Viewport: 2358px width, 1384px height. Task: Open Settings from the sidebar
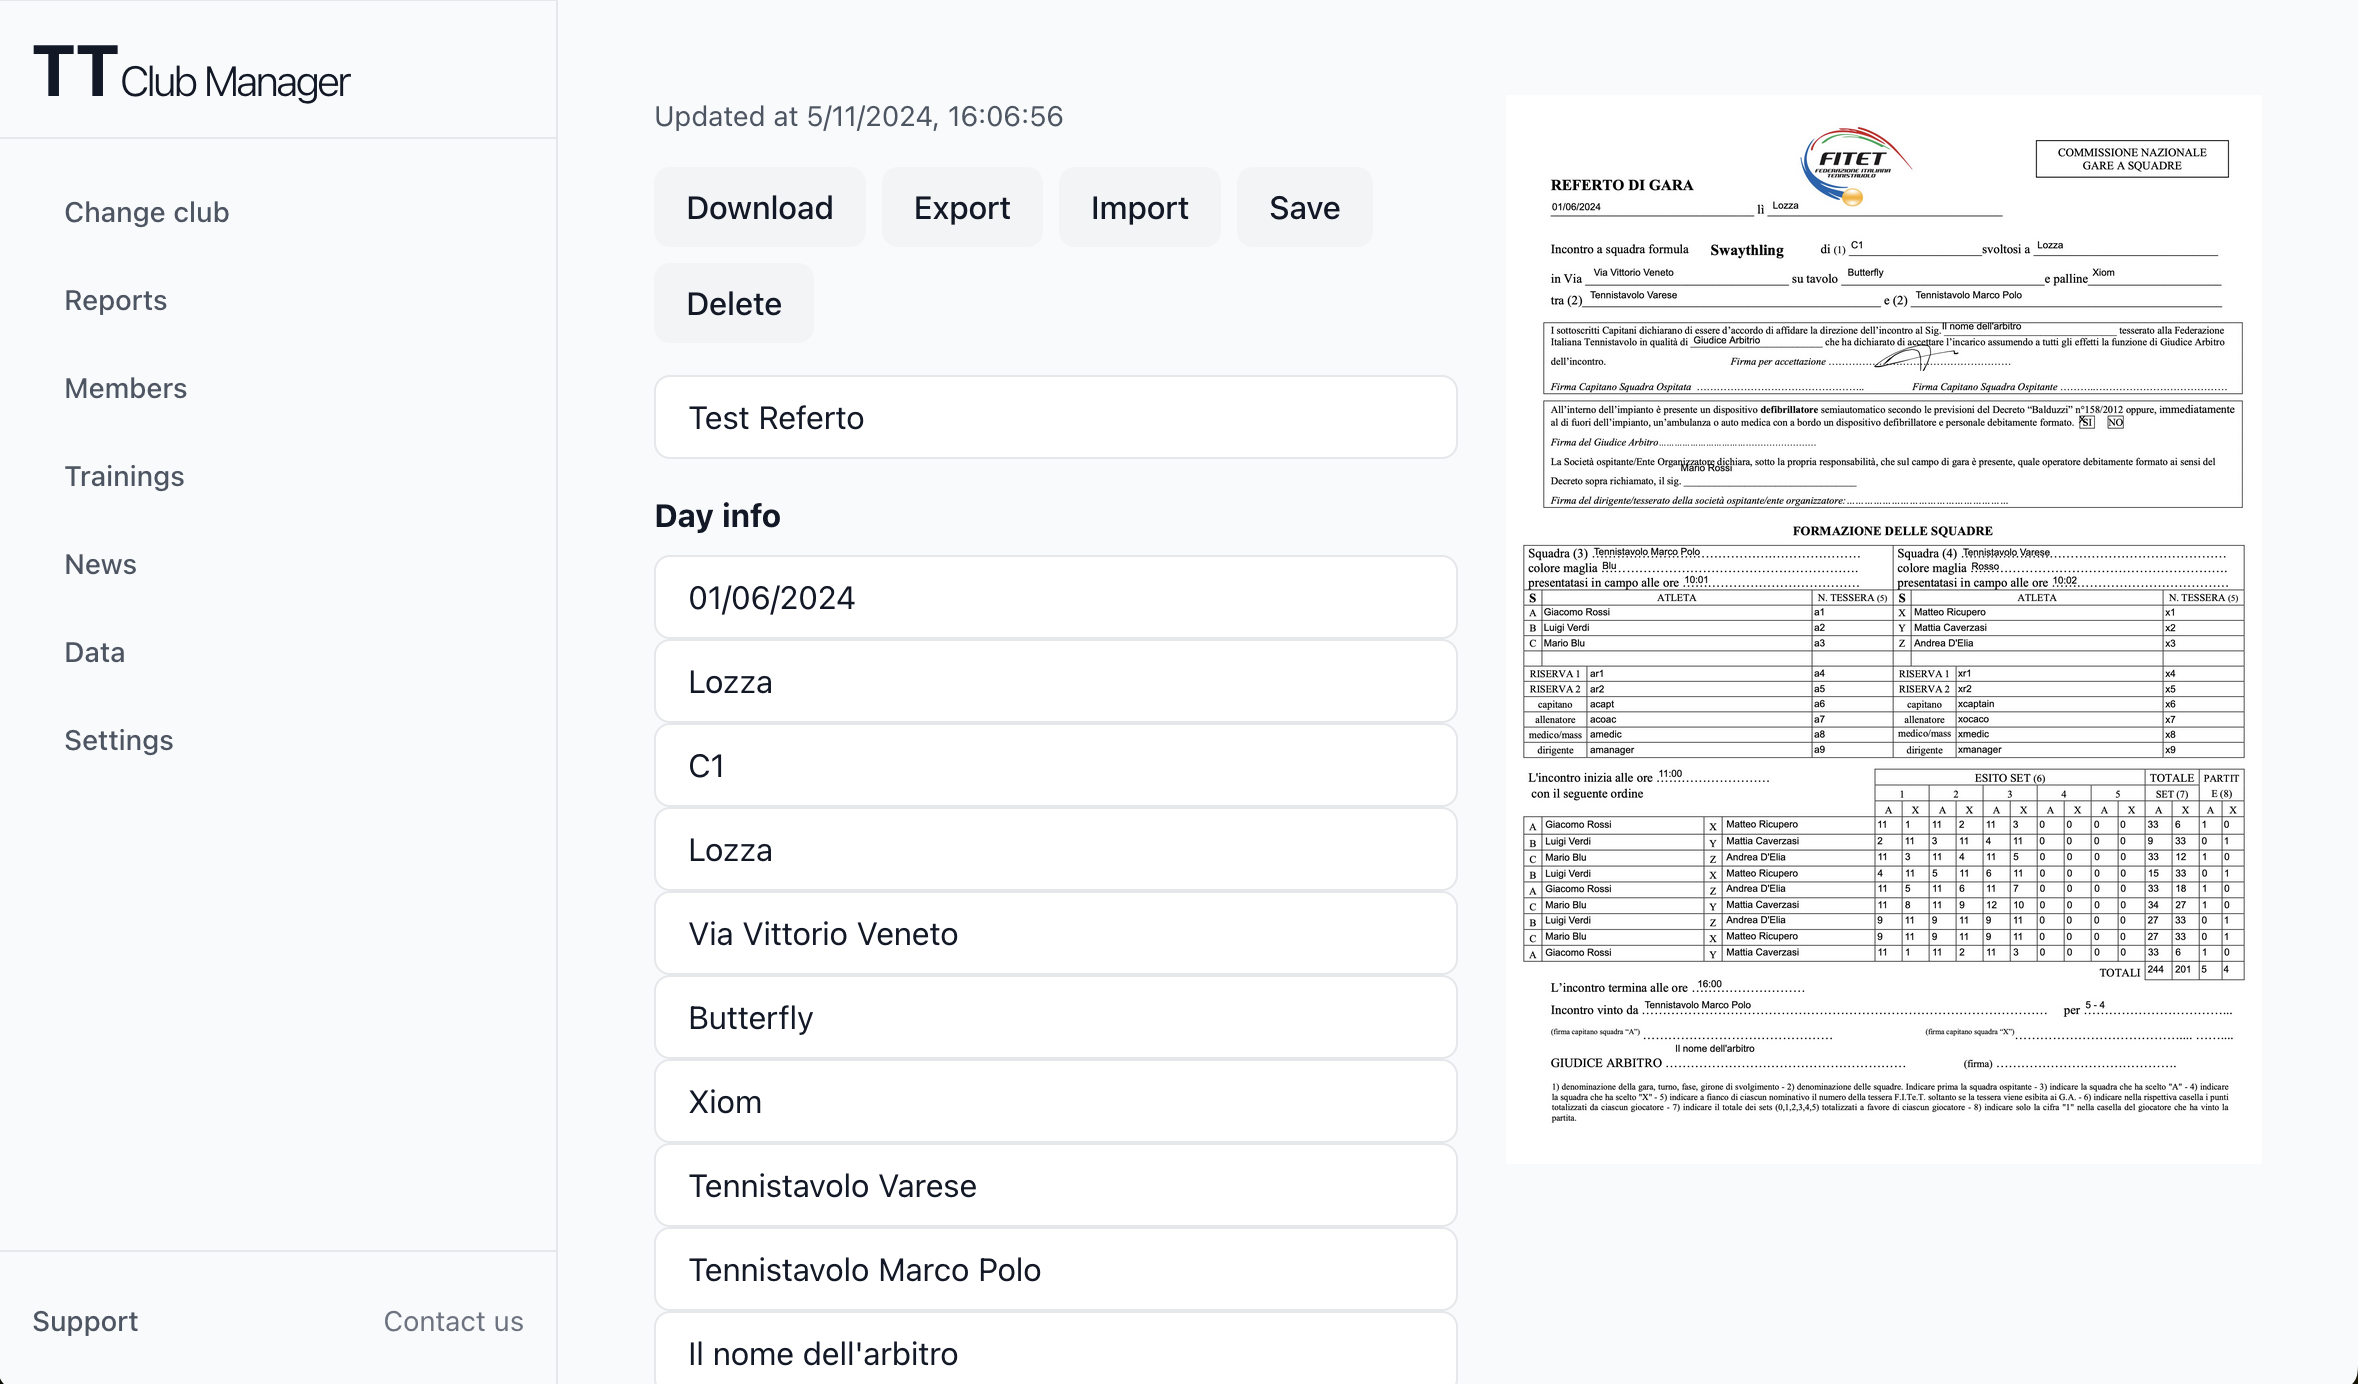click(119, 740)
